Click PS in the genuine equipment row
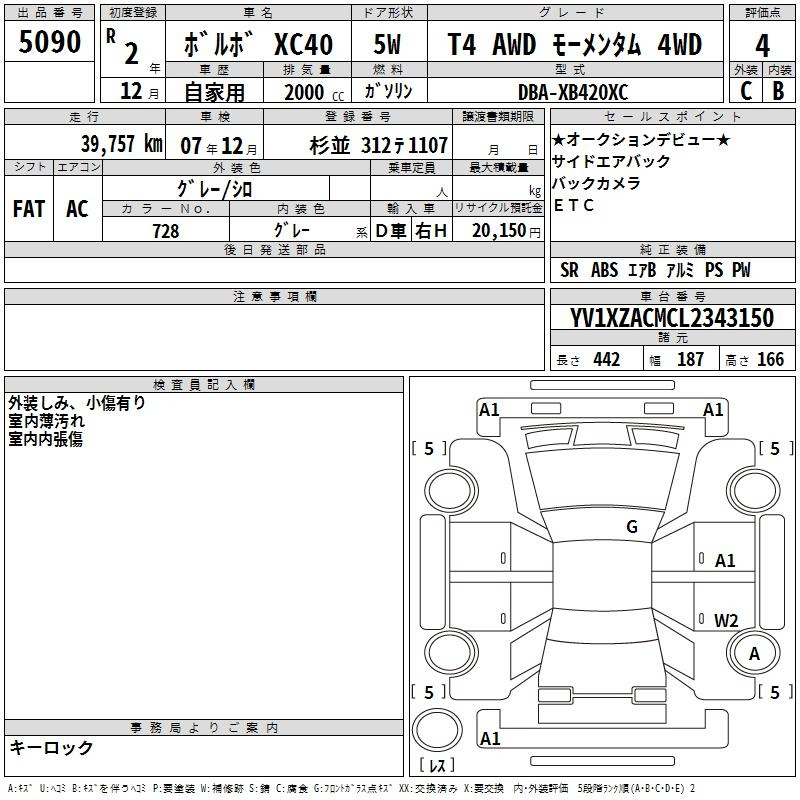Image resolution: width=800 pixels, height=800 pixels. [x=714, y=270]
